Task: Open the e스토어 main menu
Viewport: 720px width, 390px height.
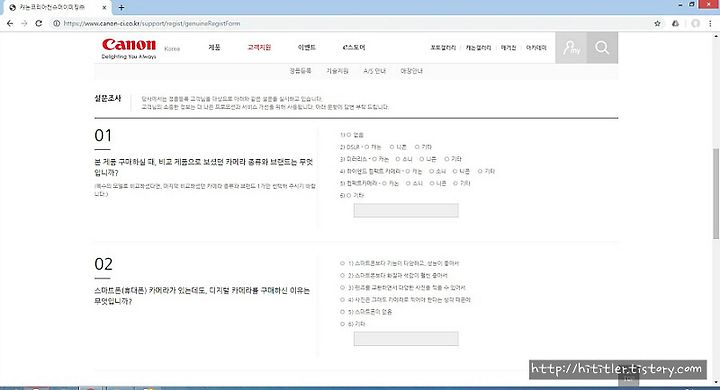Action: pyautogui.click(x=354, y=47)
